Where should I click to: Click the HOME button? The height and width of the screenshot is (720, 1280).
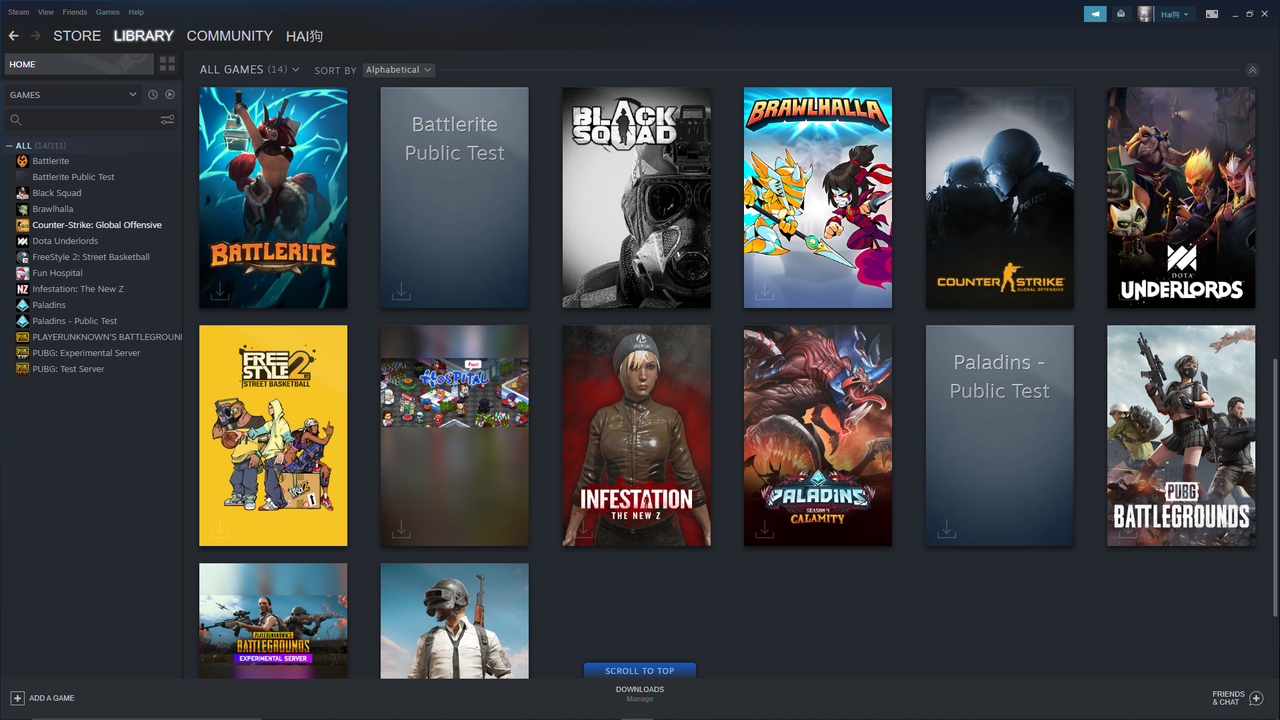pos(79,64)
